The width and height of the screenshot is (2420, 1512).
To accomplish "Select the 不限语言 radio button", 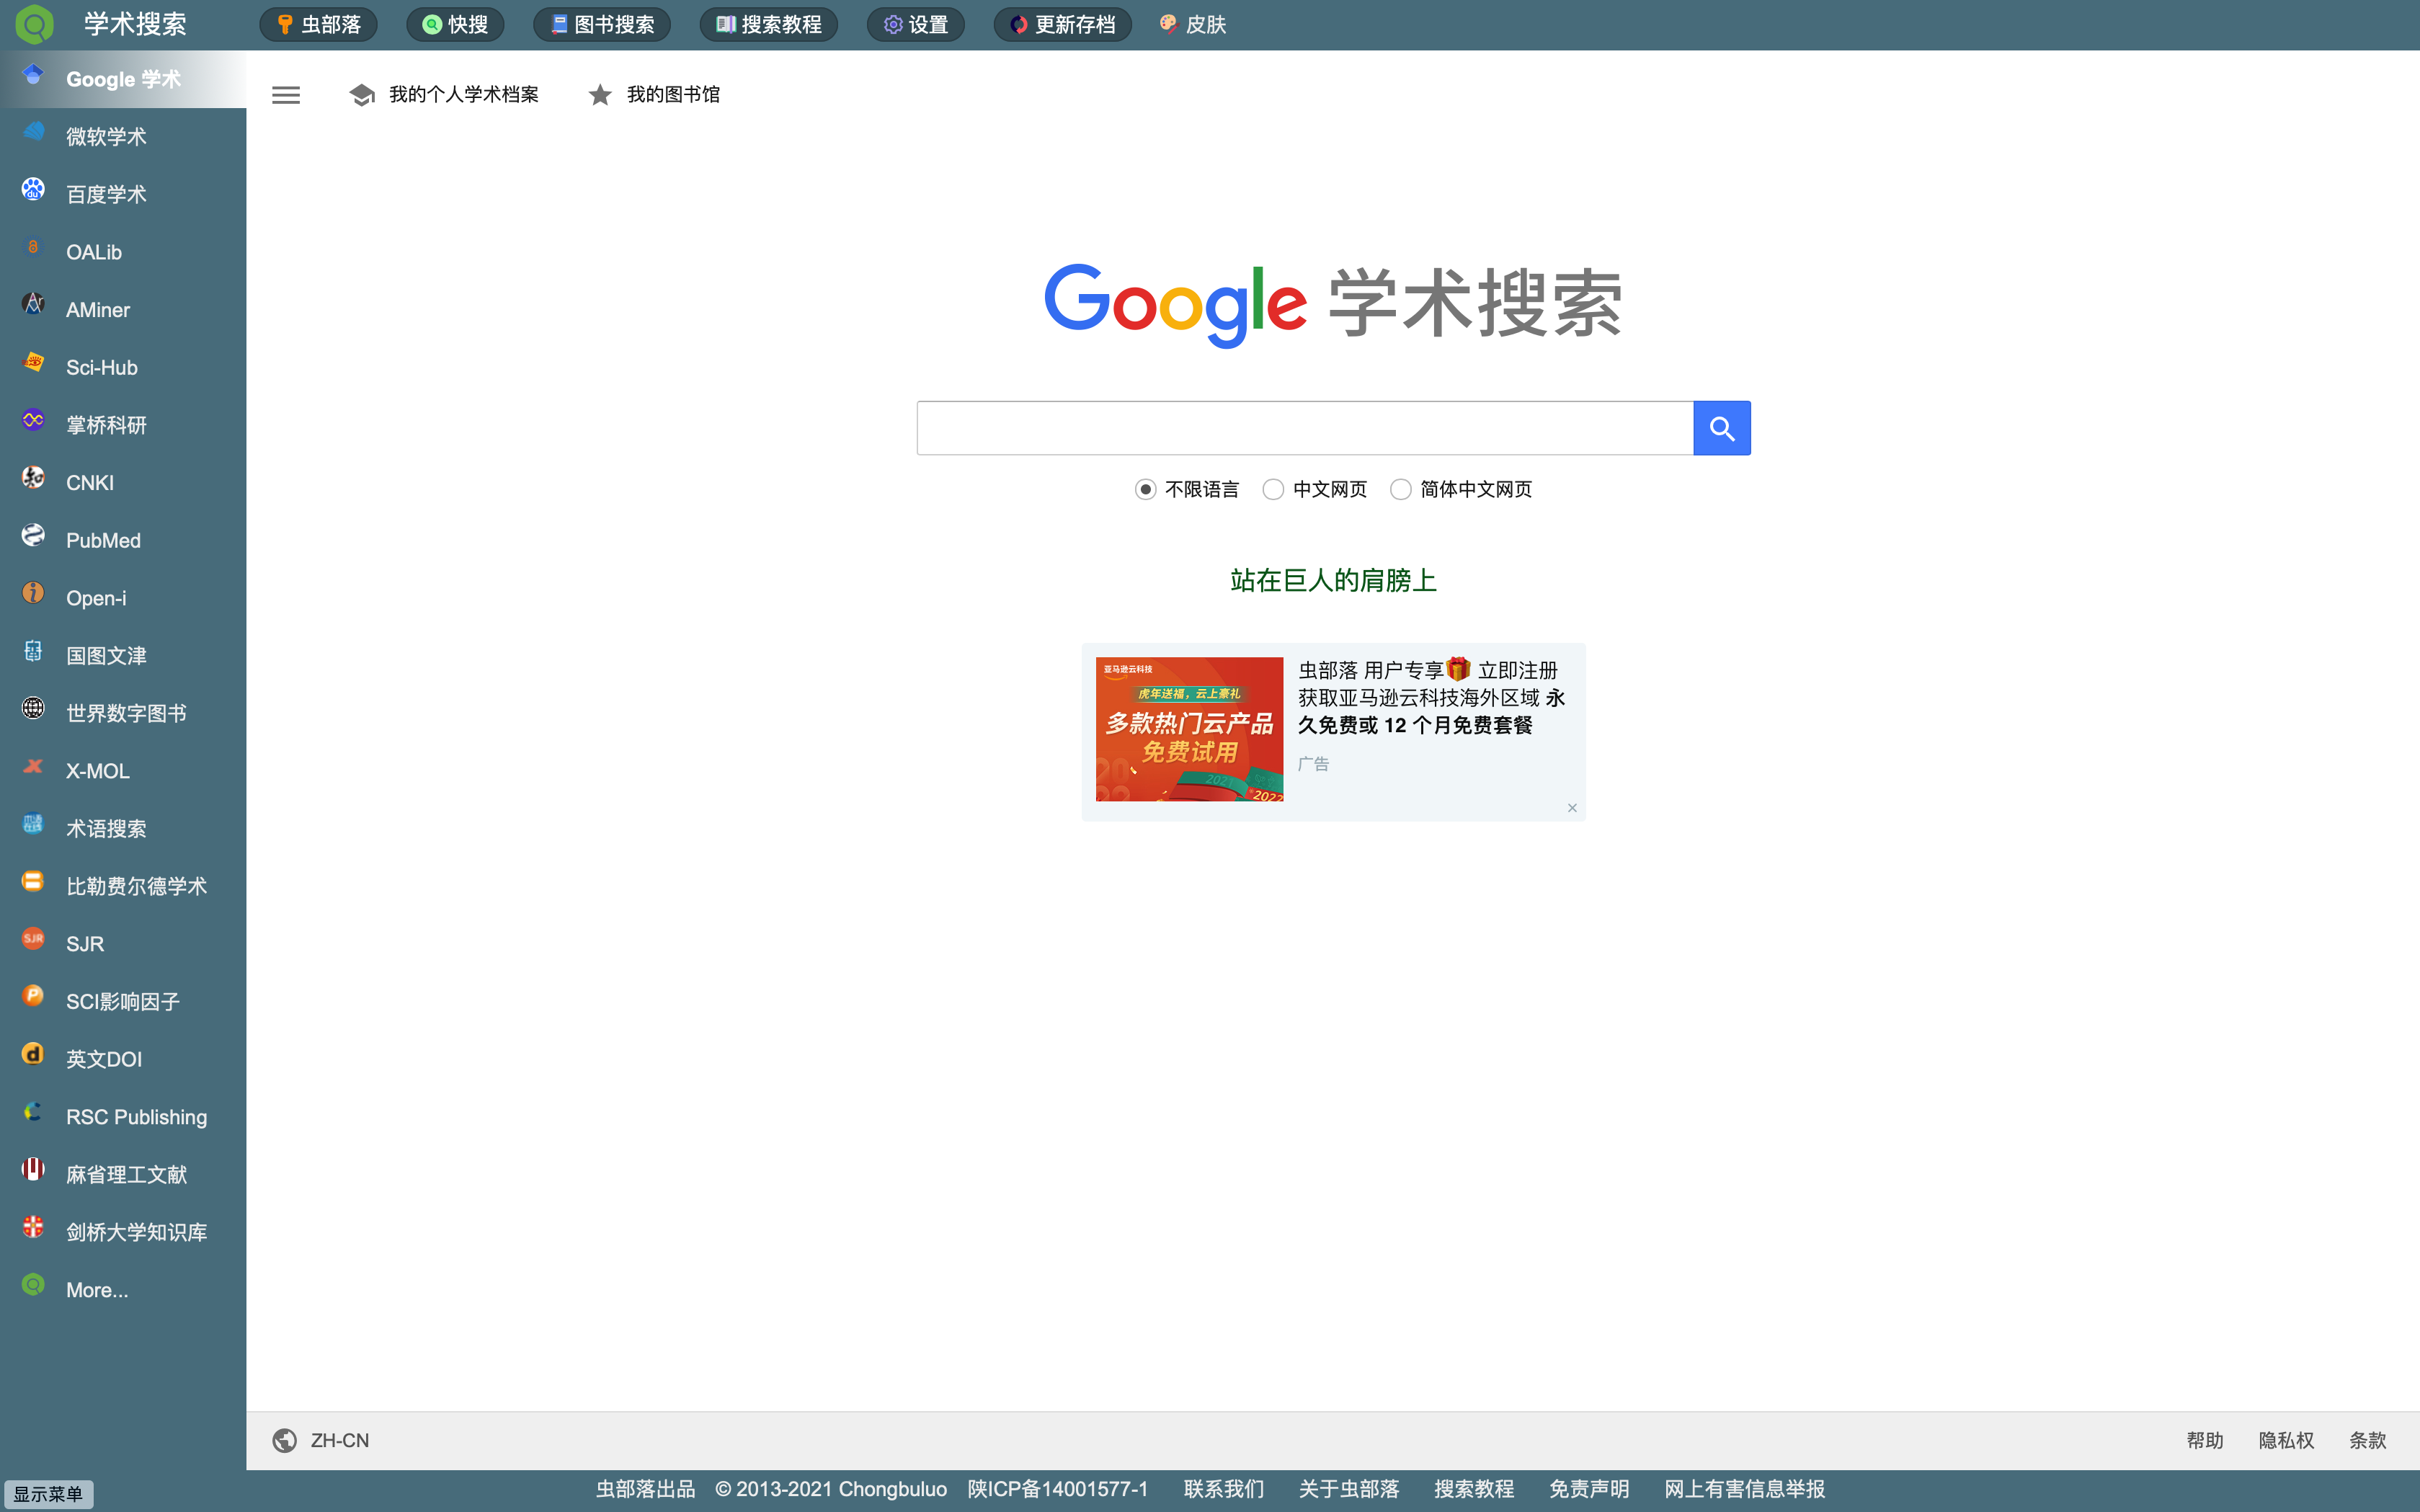I will (x=1146, y=489).
